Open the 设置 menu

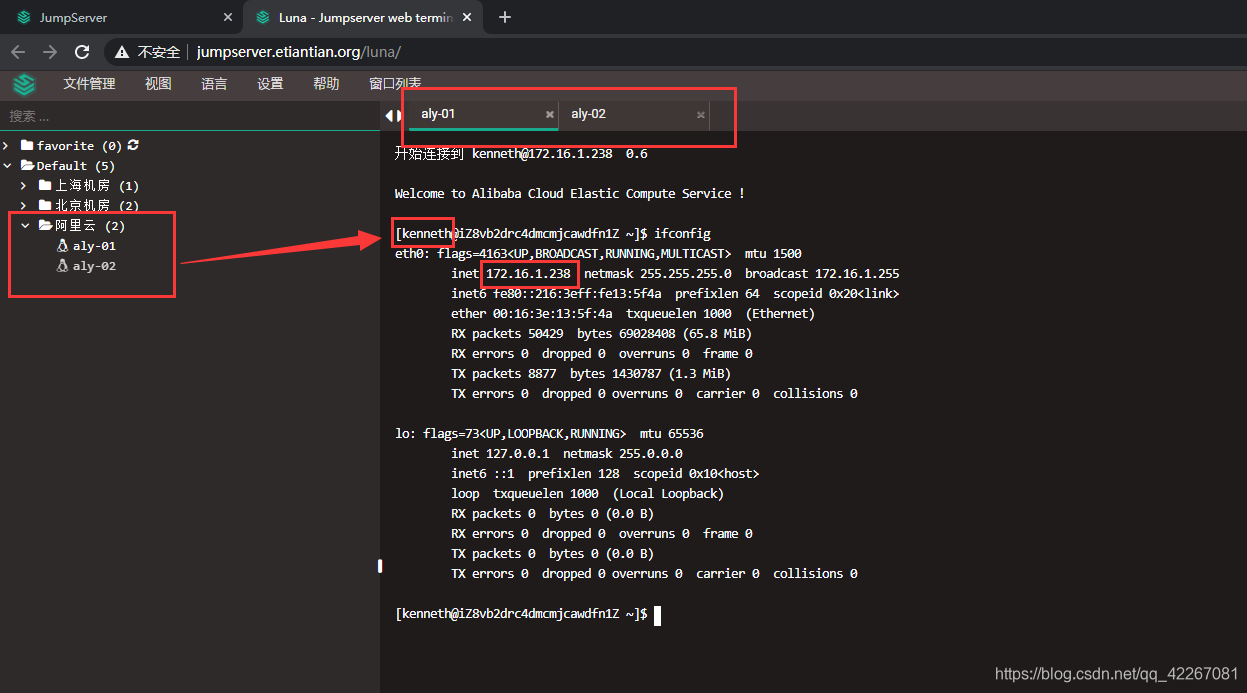(270, 84)
